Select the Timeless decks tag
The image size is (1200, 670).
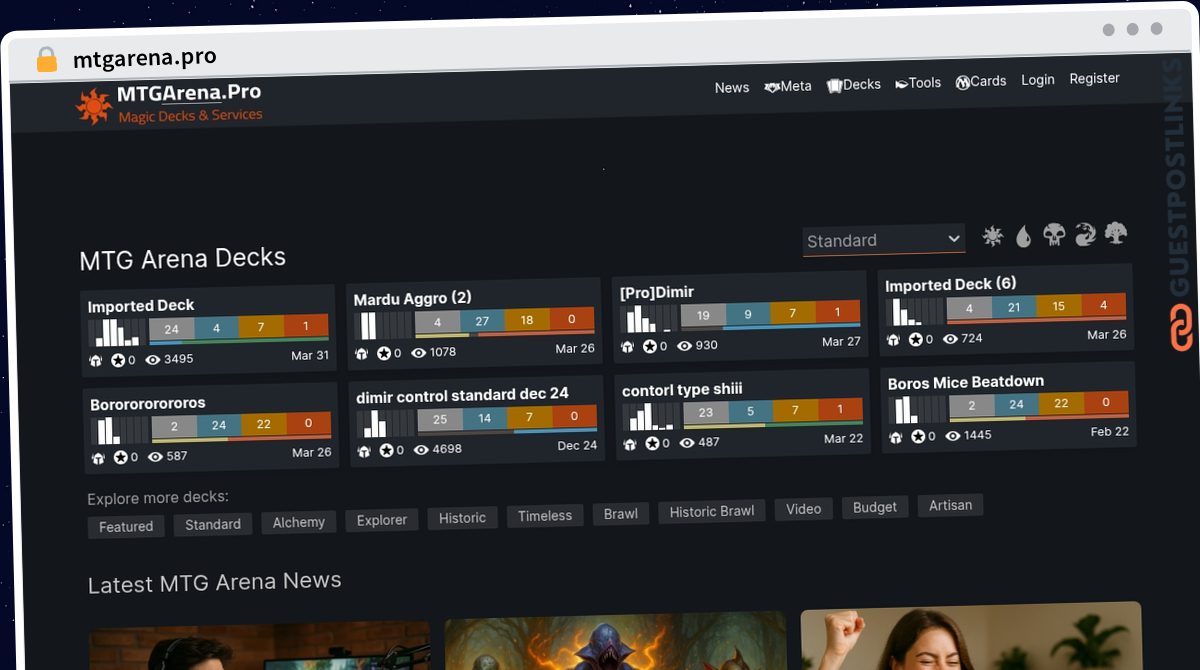(545, 517)
